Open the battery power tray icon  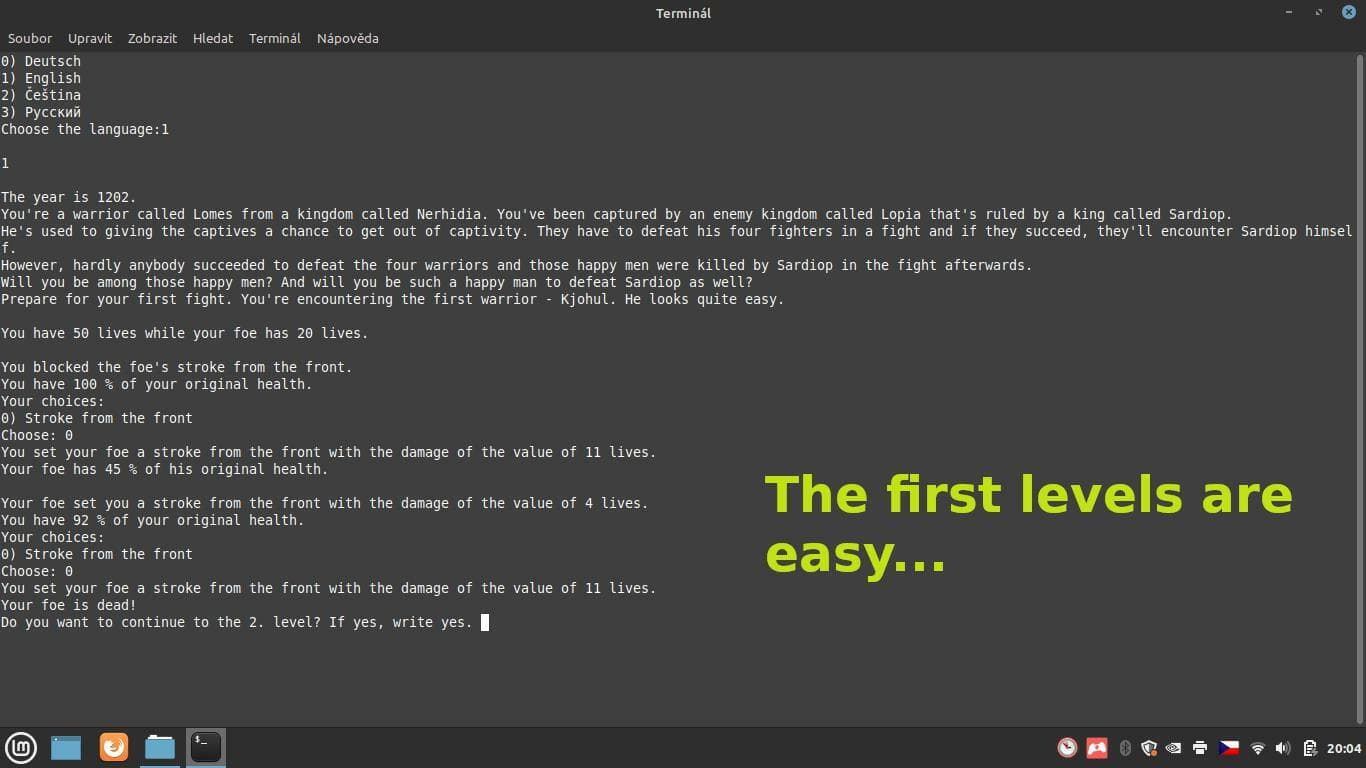tap(1309, 748)
